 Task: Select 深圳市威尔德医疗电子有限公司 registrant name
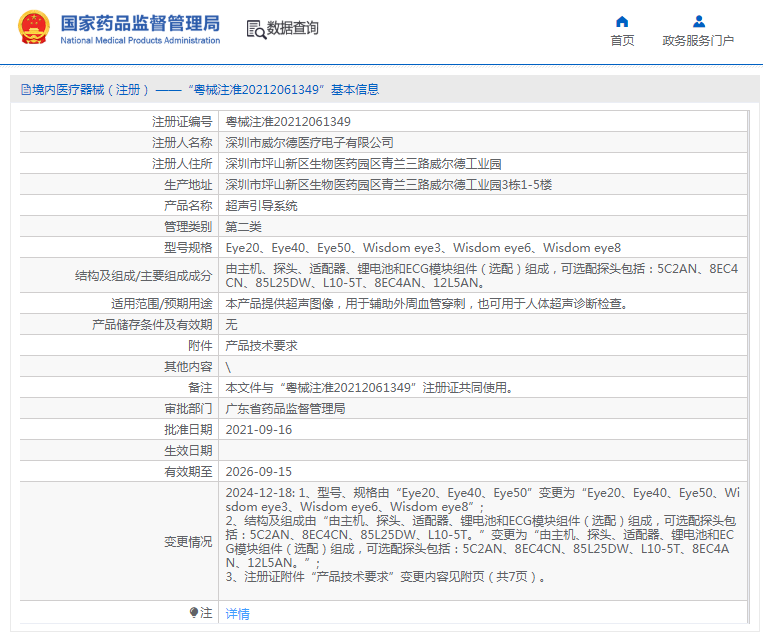click(309, 143)
